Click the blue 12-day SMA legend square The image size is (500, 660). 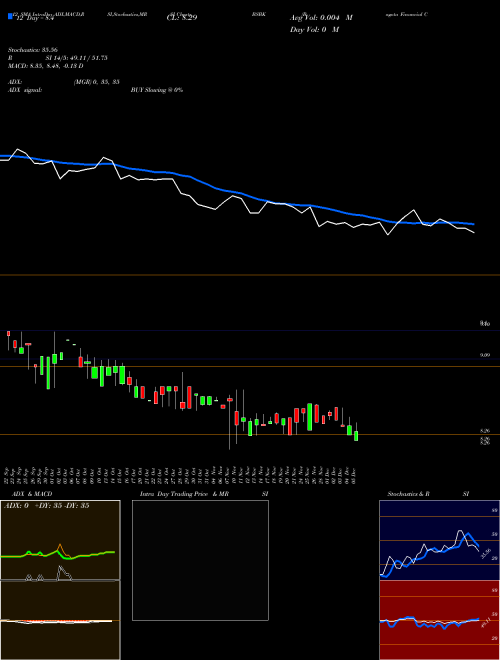coord(10,16)
